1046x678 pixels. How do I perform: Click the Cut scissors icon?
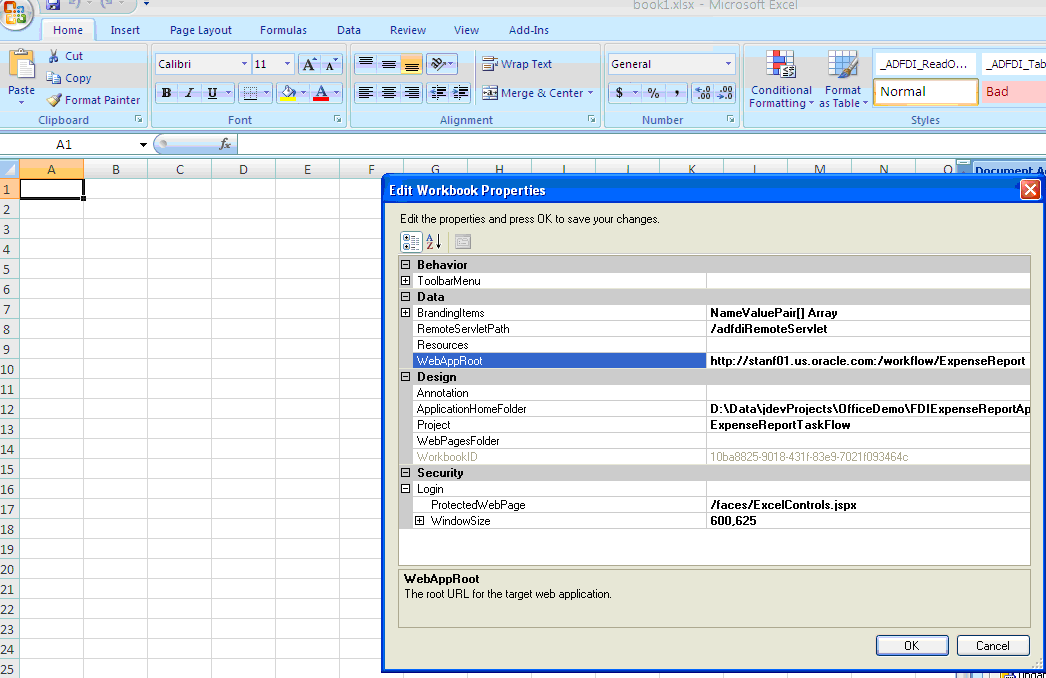pyautogui.click(x=53, y=56)
